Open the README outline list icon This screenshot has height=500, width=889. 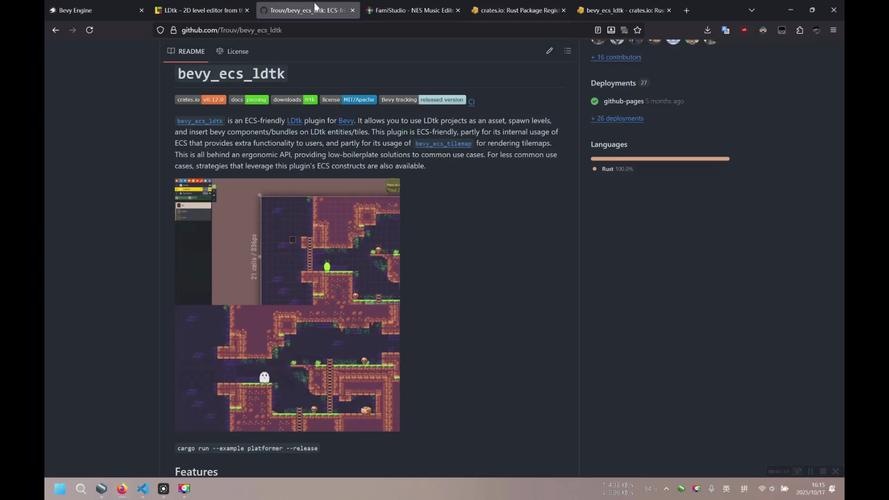coord(567,51)
